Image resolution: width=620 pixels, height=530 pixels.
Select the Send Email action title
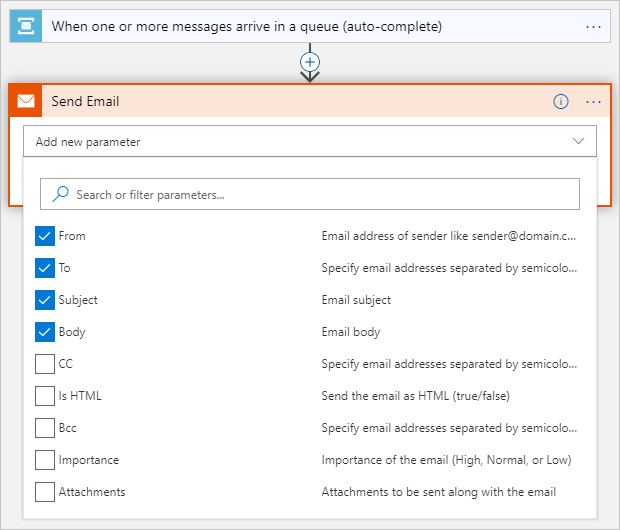[86, 101]
